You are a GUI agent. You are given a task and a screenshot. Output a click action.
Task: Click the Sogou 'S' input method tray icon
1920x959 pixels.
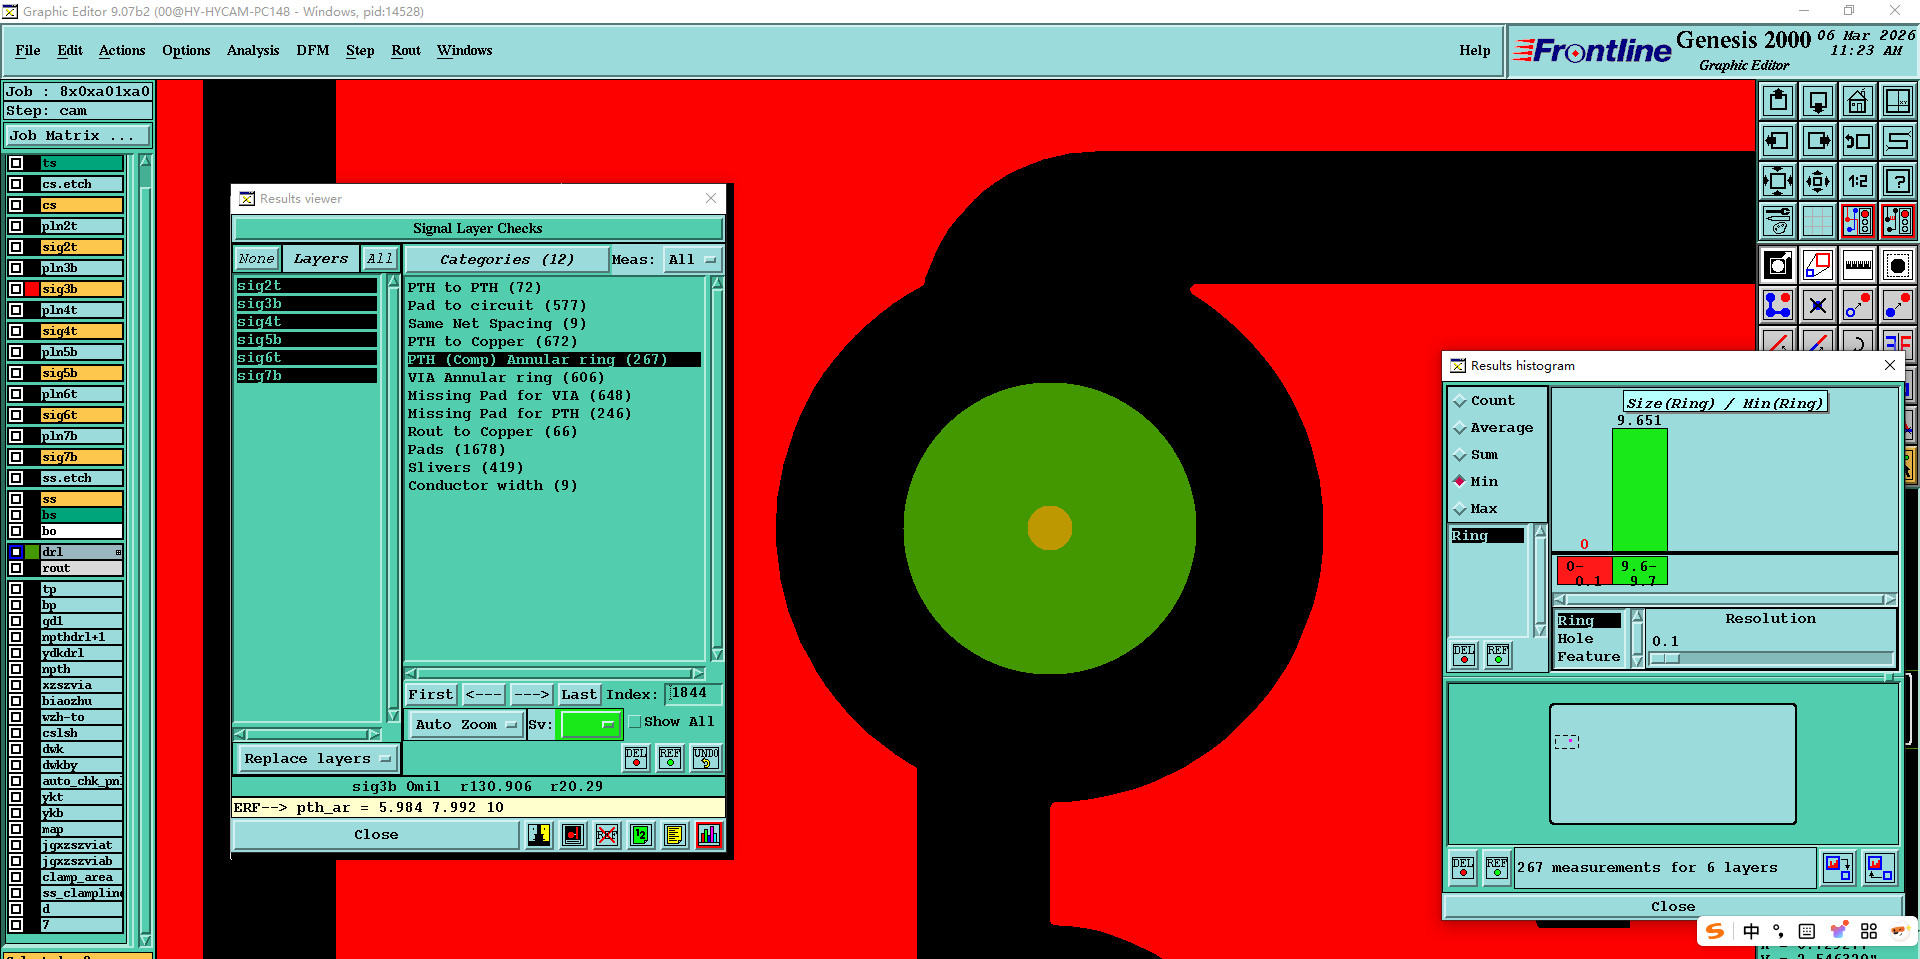coord(1715,931)
